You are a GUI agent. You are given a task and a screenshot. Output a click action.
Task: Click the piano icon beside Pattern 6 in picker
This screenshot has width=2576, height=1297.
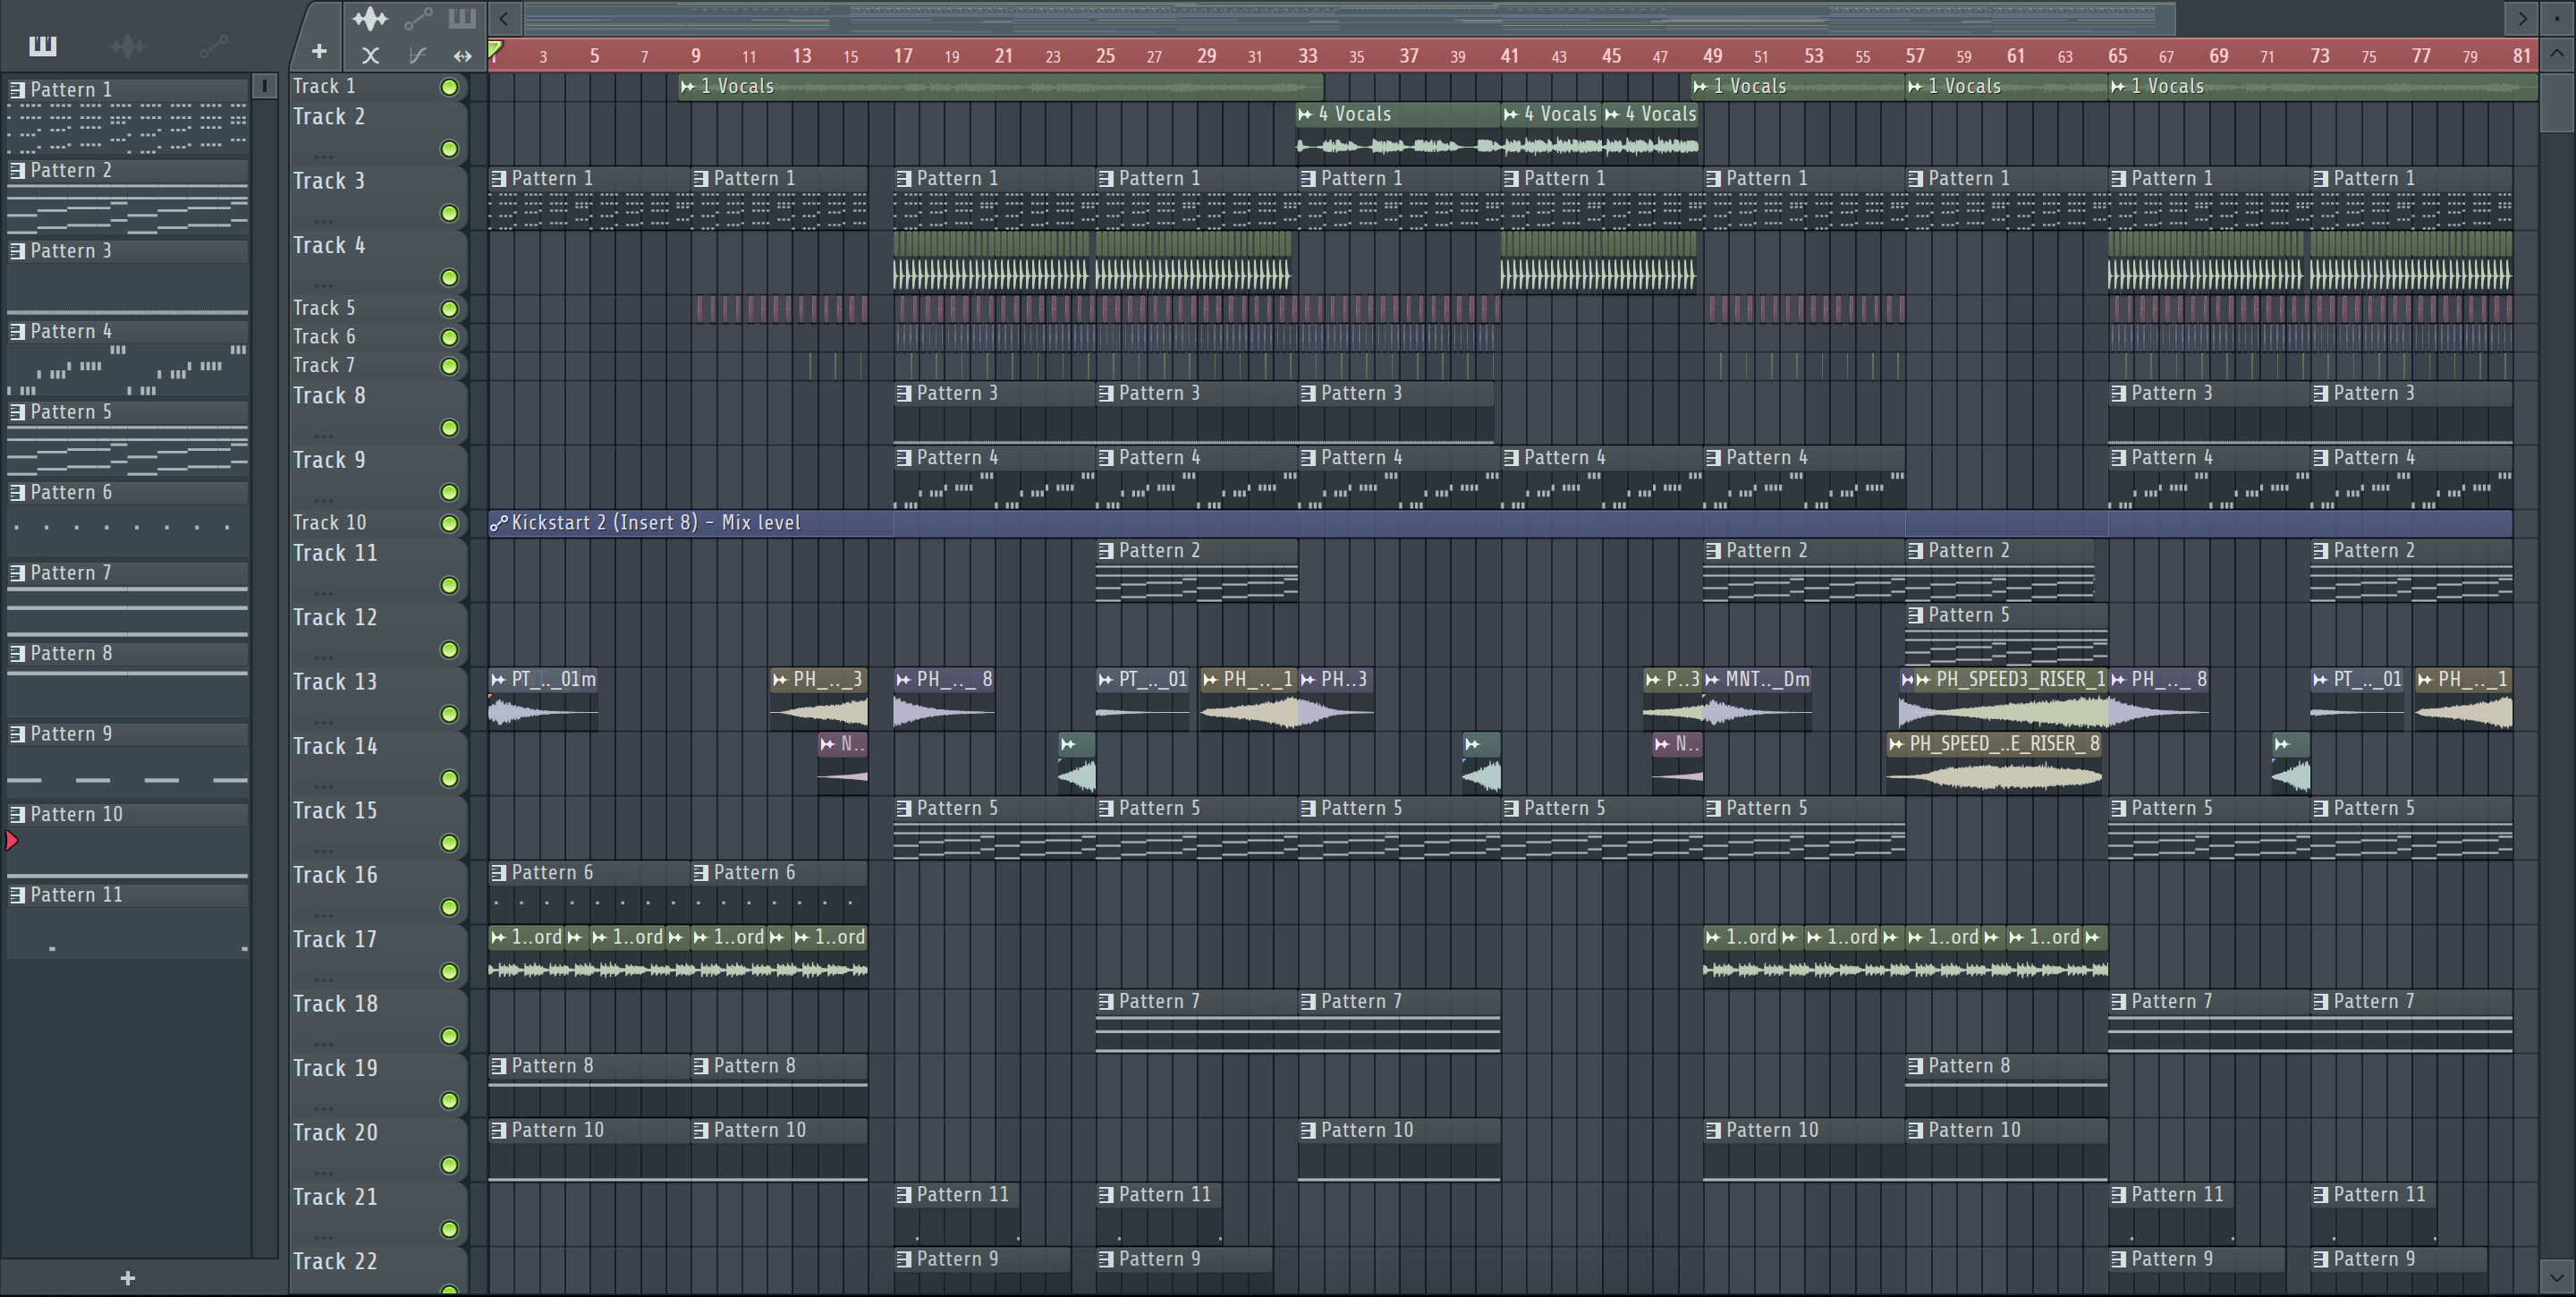[17, 492]
